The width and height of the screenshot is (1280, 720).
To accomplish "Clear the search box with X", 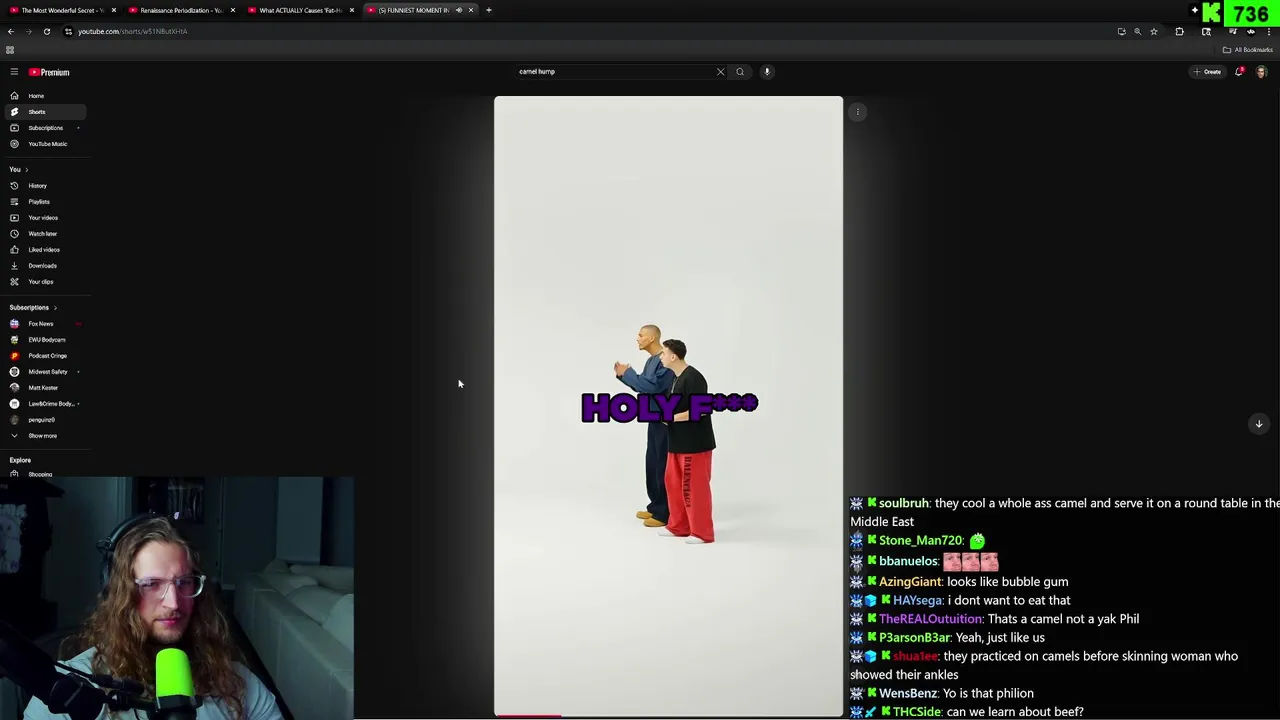I will 720,72.
